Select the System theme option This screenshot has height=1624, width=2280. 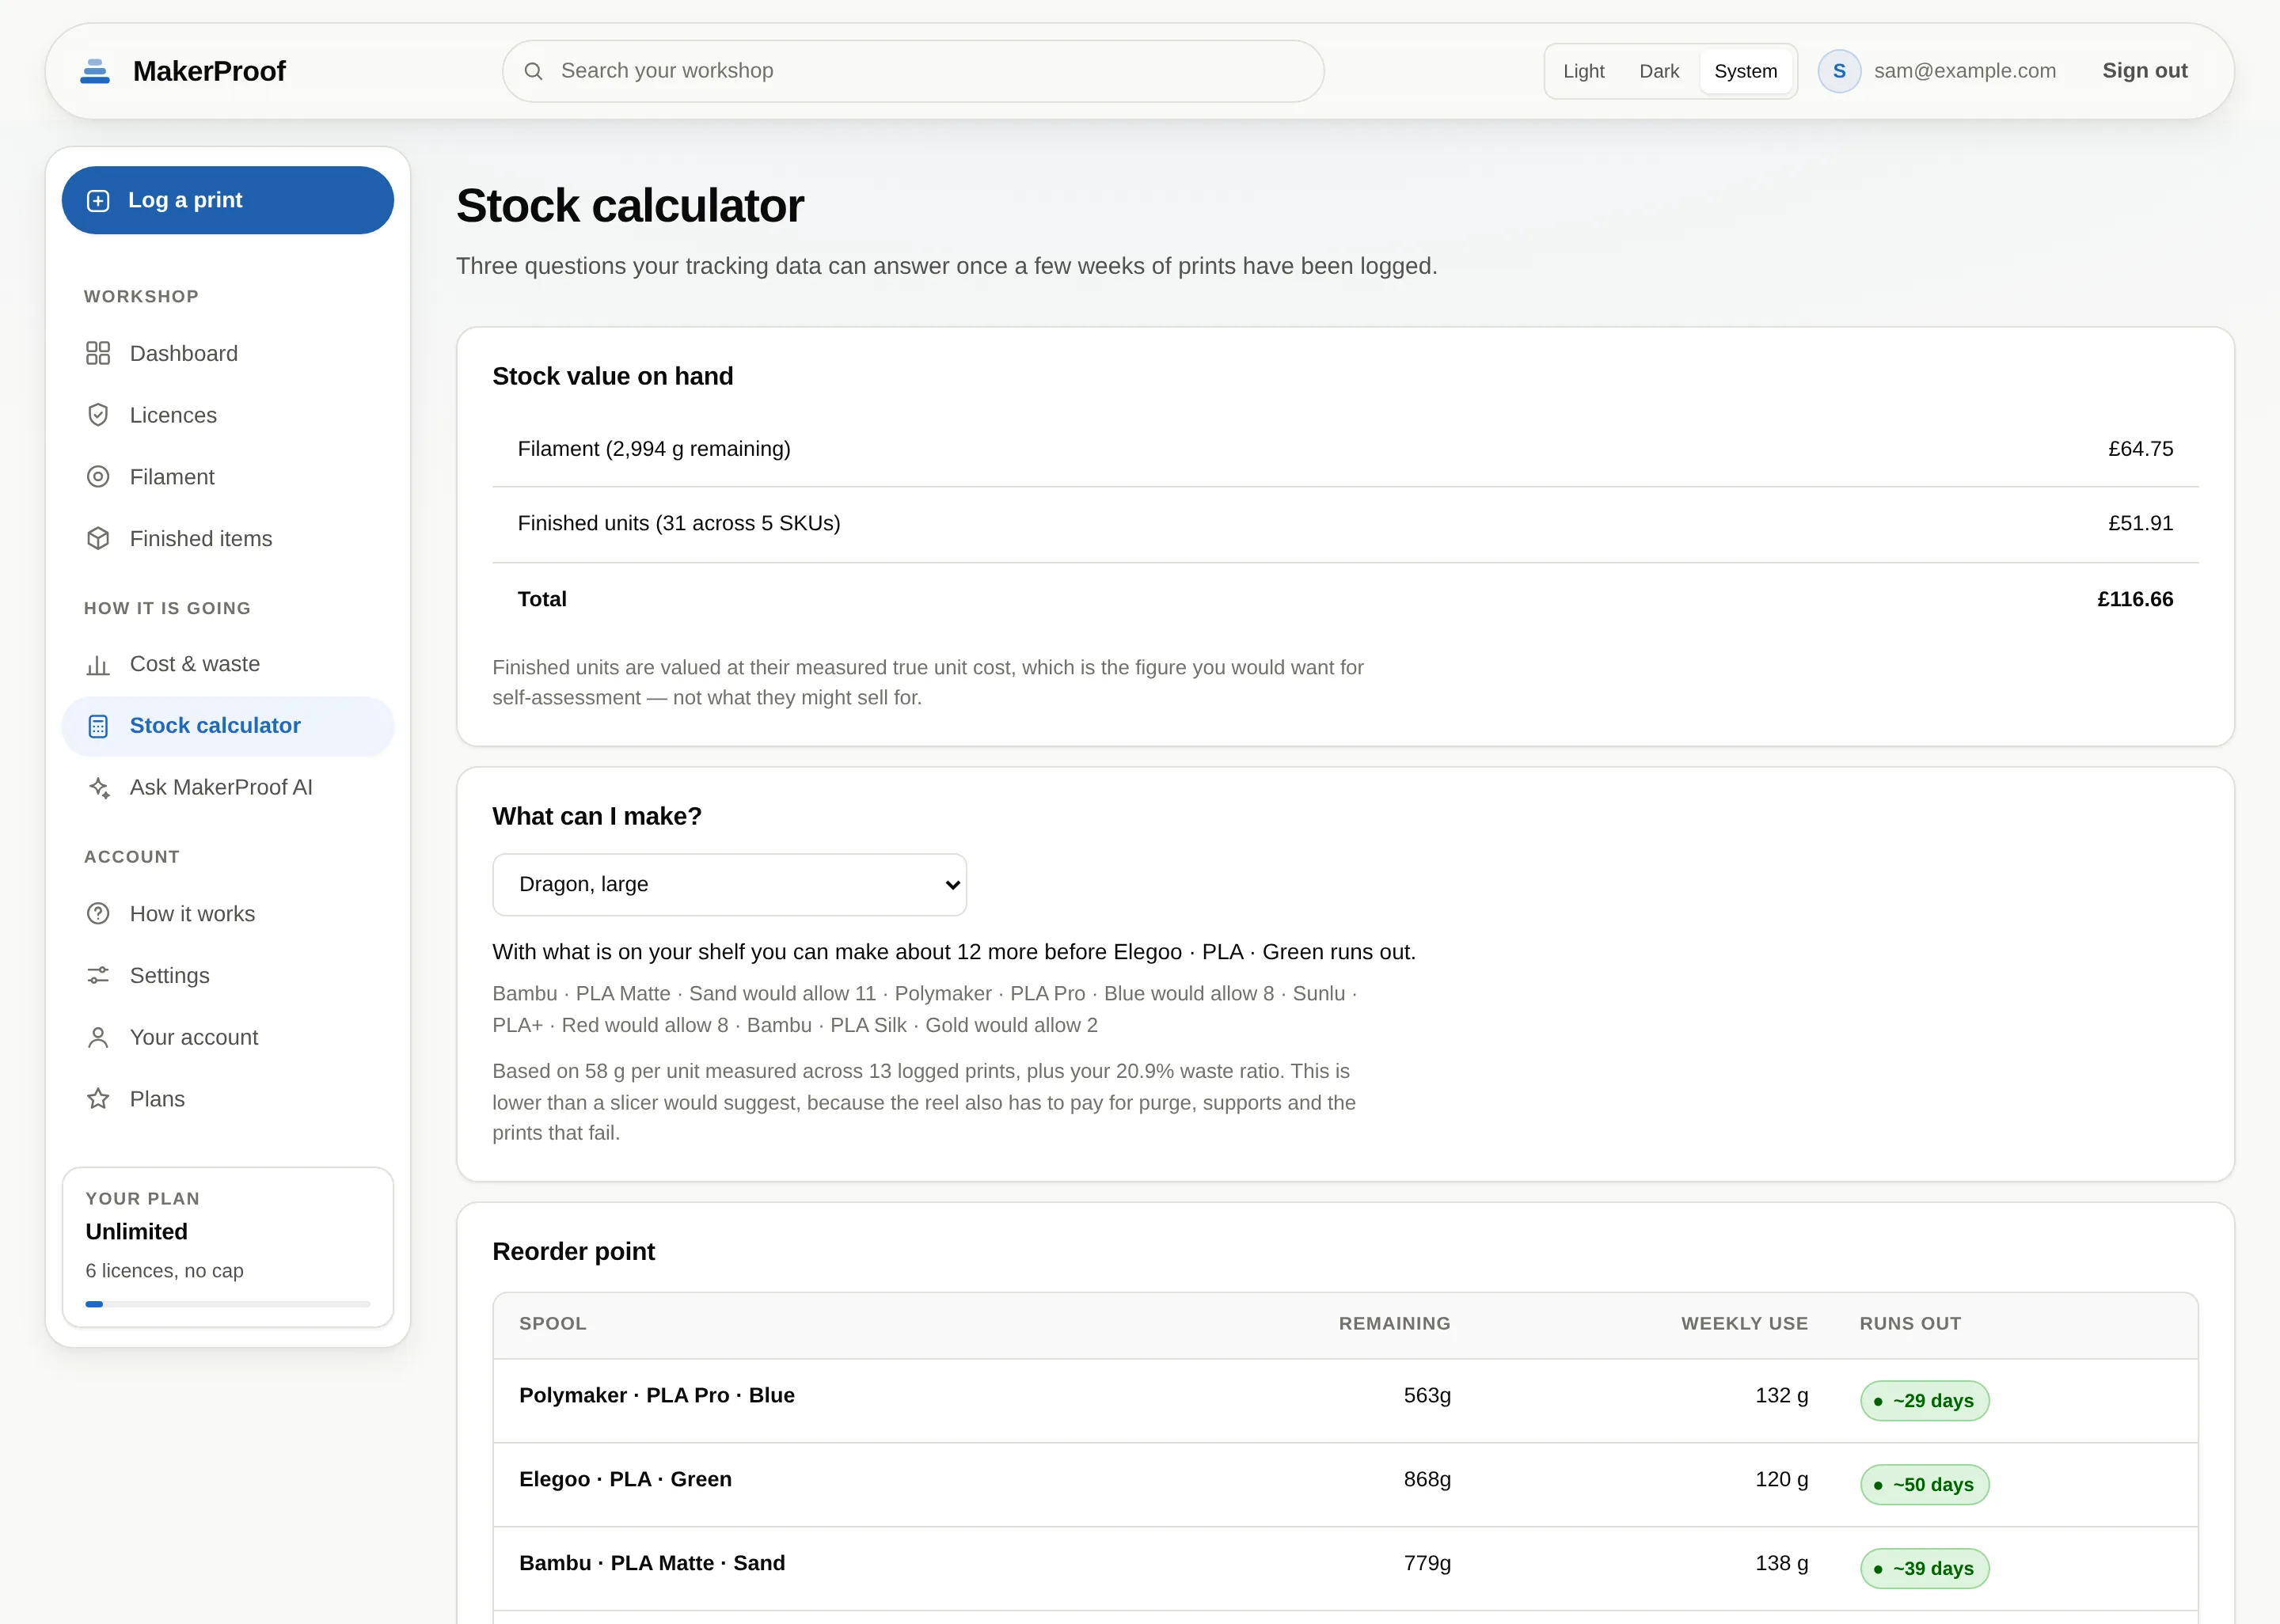[1745, 71]
